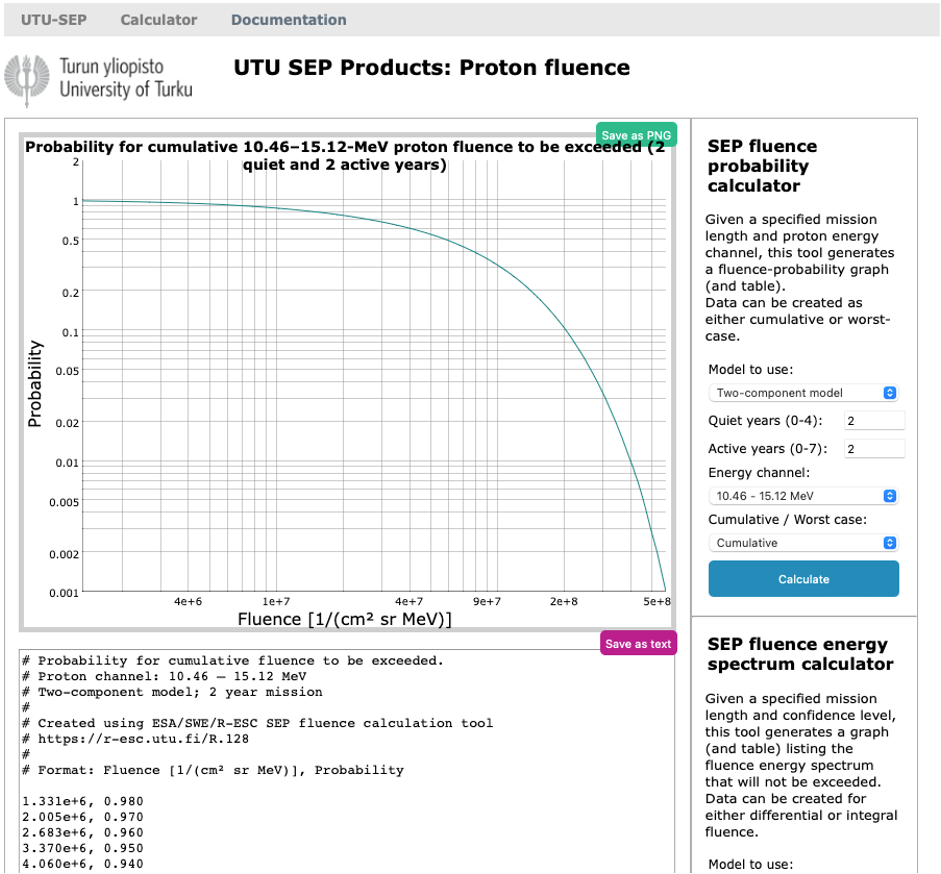Click the Probability y-axis label

(x=36, y=384)
